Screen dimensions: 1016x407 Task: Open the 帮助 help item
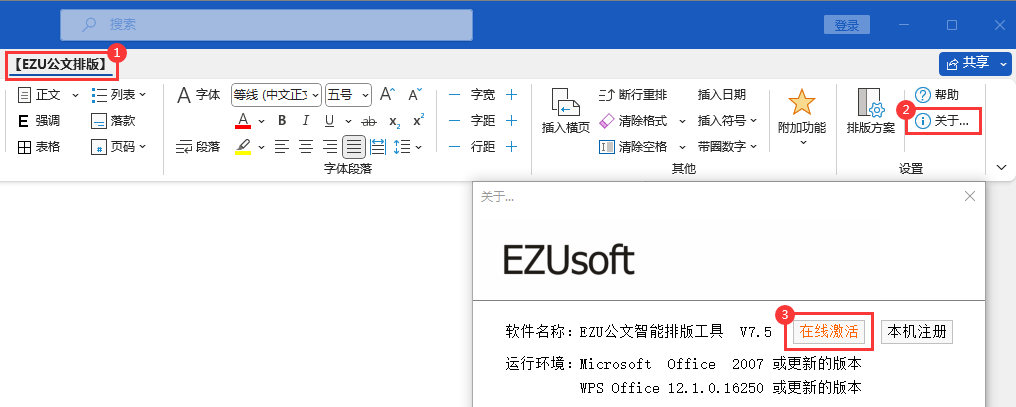click(937, 95)
